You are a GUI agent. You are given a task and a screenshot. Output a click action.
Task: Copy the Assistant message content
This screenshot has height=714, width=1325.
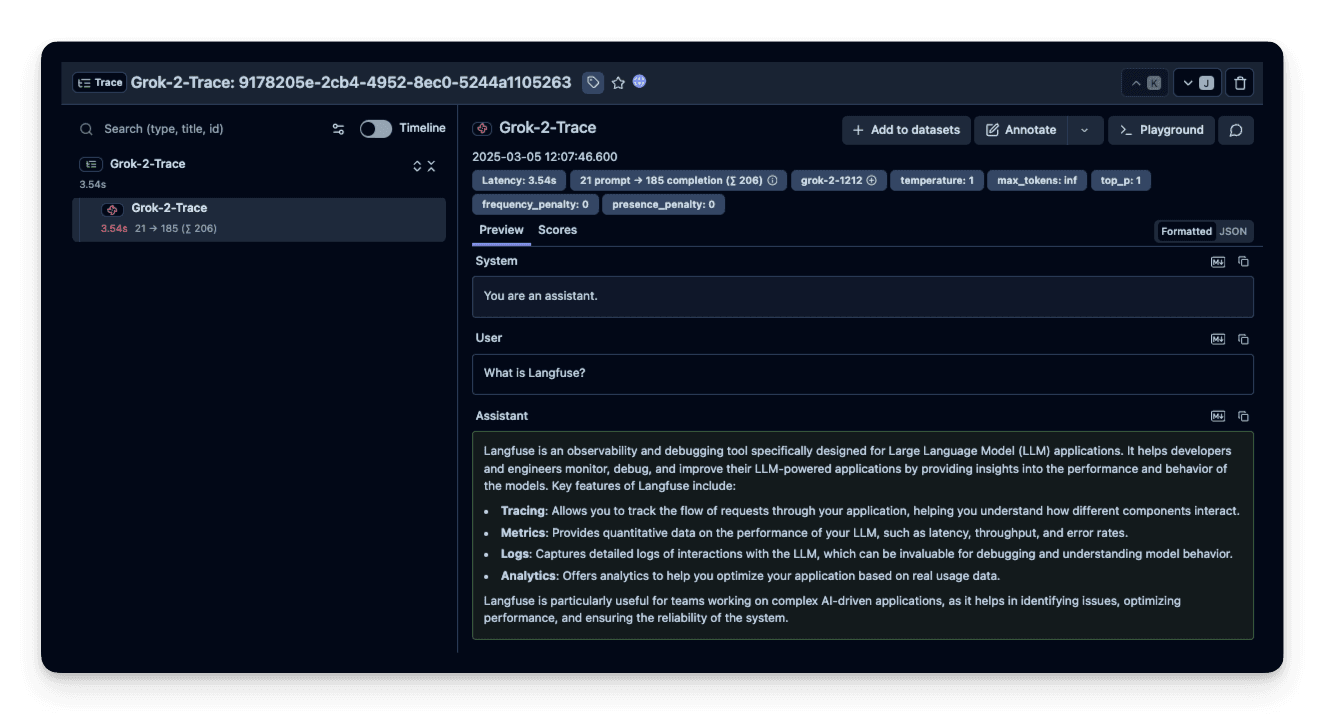[1244, 416]
